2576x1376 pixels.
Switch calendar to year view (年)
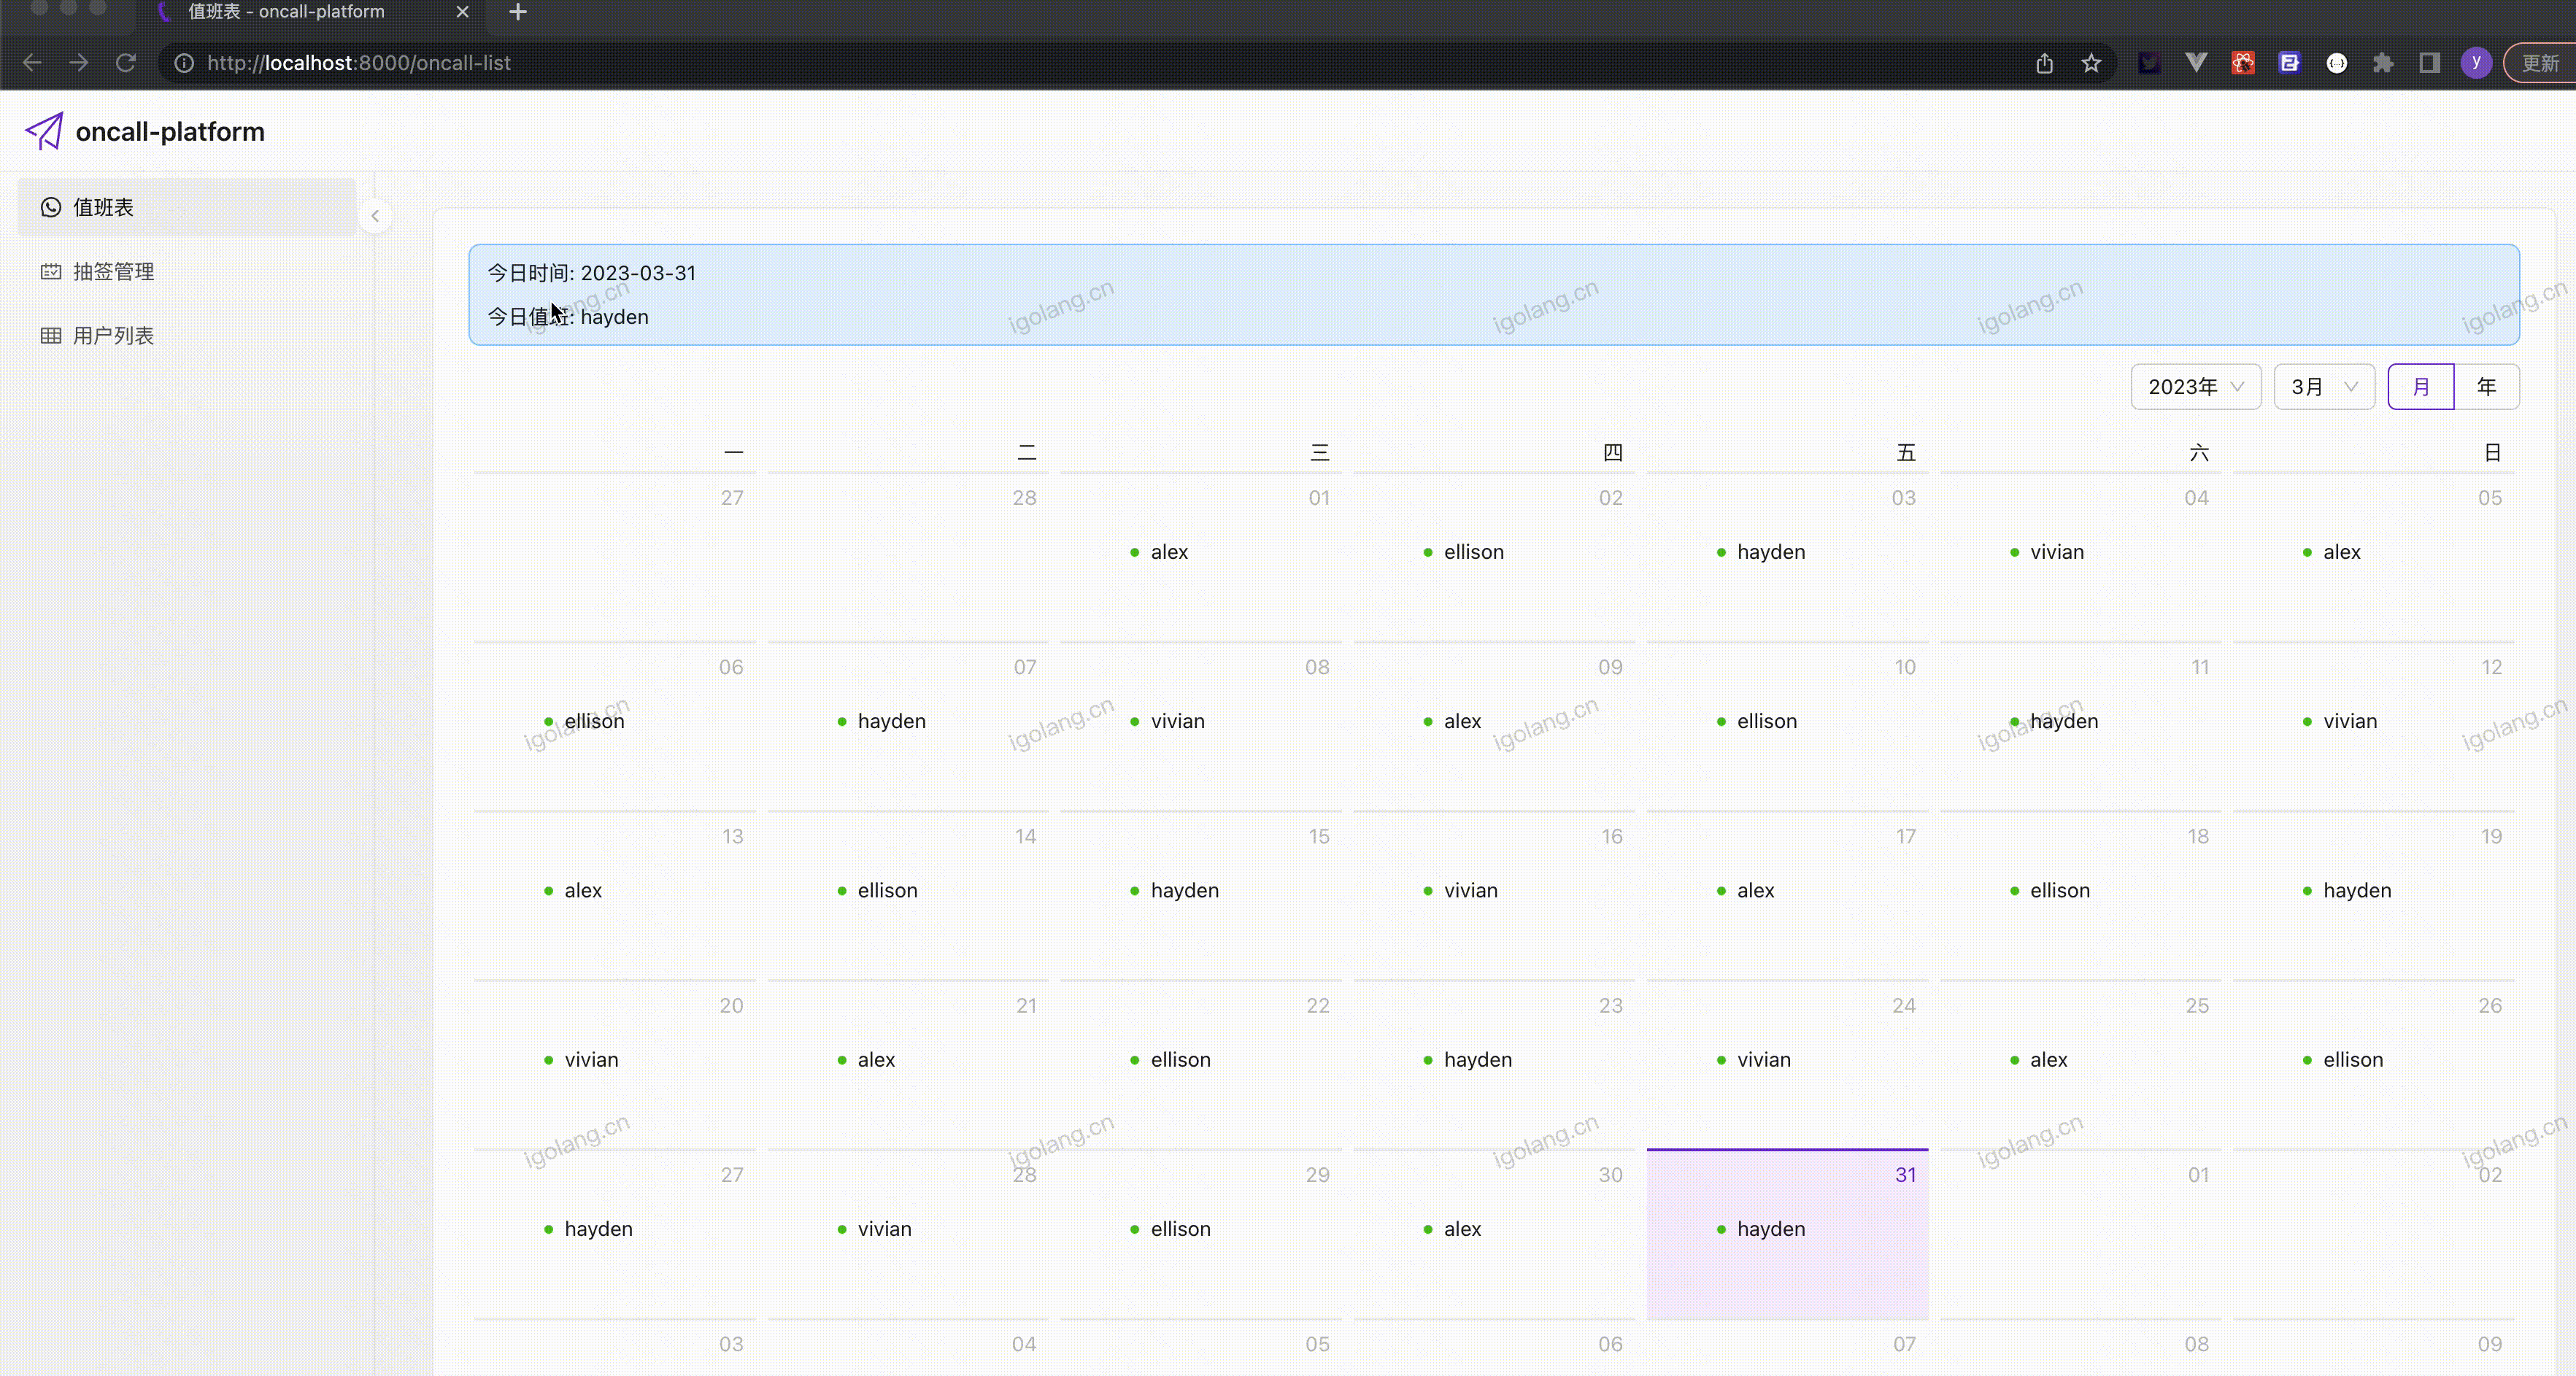[x=2486, y=387]
